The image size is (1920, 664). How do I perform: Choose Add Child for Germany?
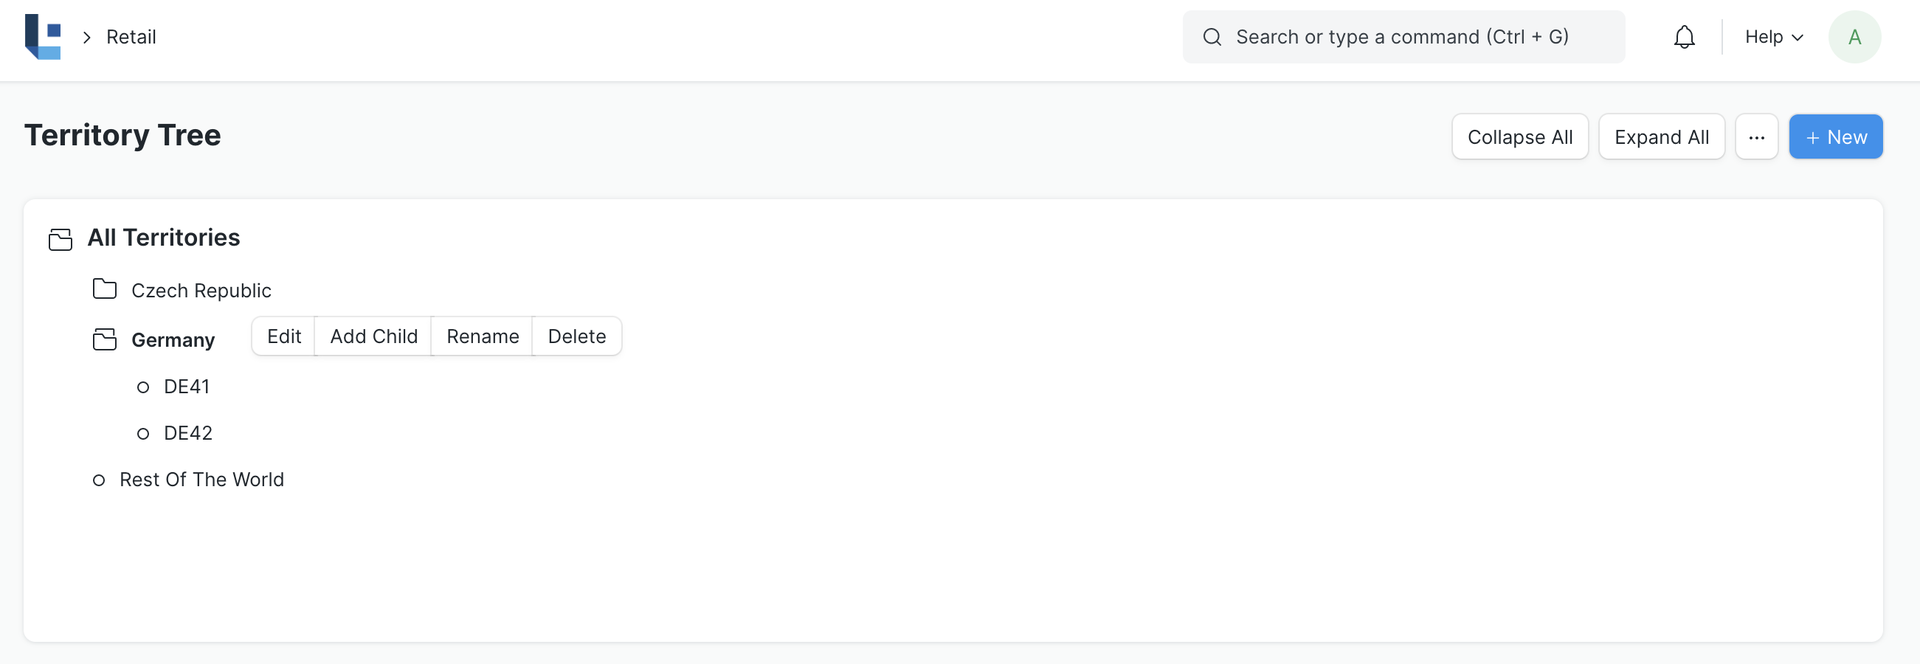pyautogui.click(x=374, y=337)
